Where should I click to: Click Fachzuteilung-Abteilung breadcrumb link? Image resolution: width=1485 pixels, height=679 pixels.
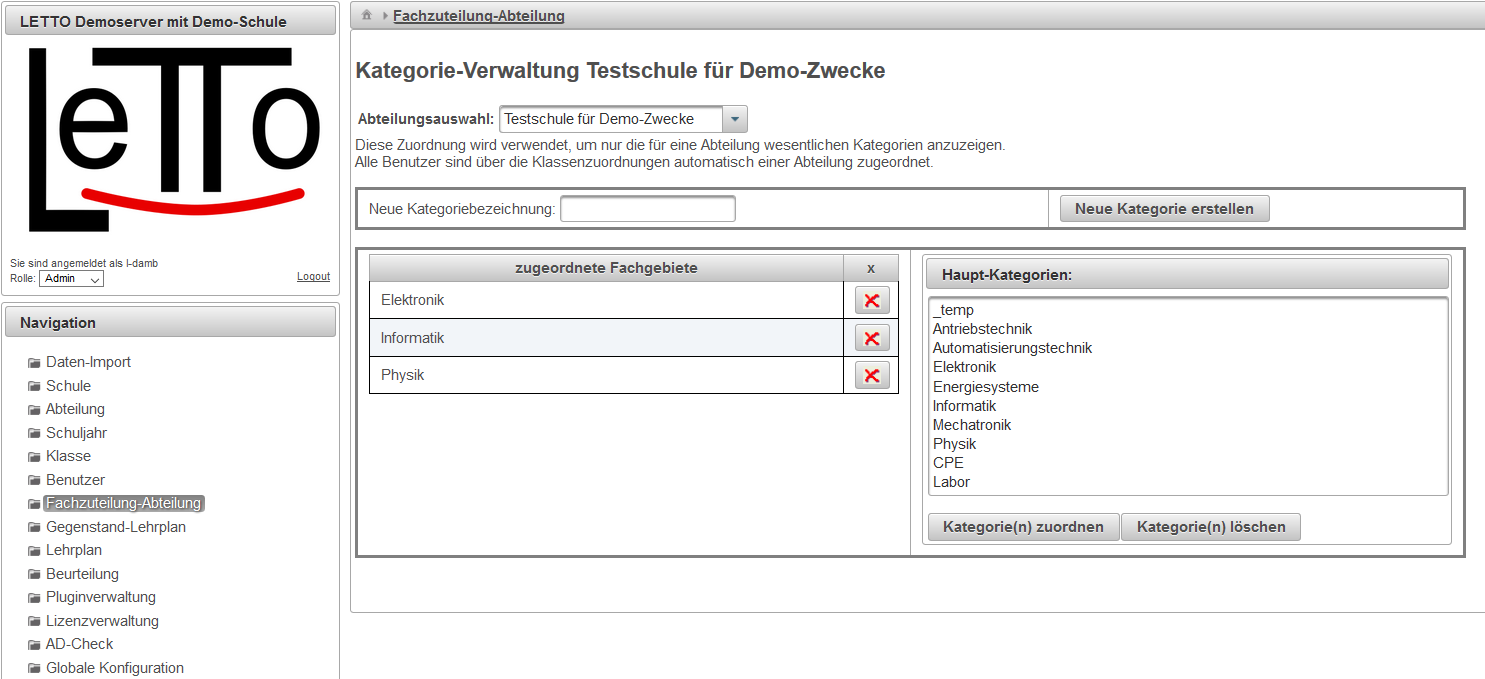click(x=478, y=15)
